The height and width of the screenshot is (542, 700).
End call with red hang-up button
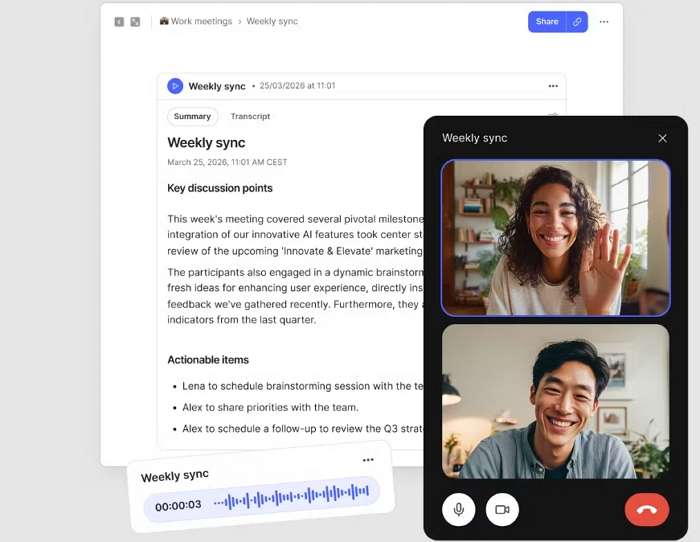click(647, 509)
